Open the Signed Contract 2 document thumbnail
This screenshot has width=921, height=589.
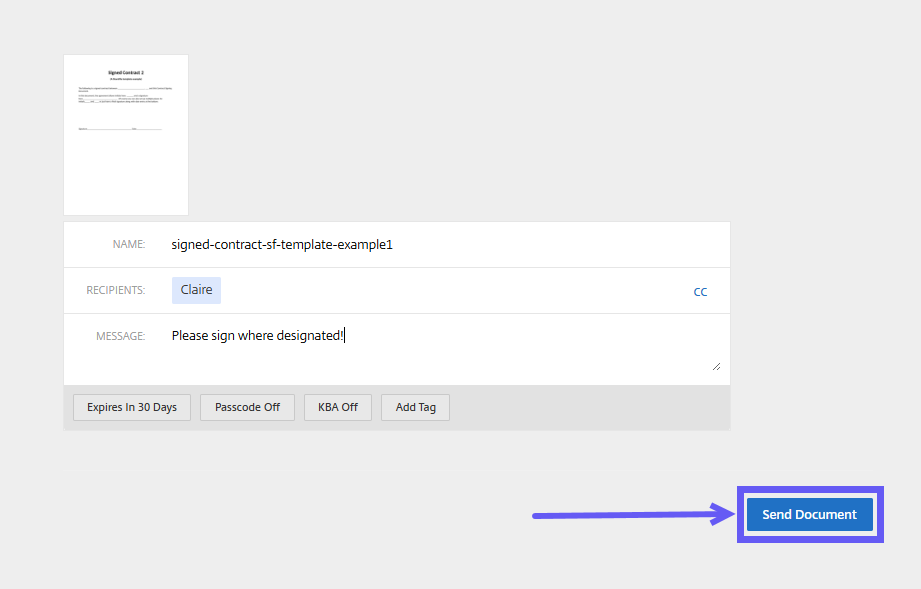click(x=126, y=135)
